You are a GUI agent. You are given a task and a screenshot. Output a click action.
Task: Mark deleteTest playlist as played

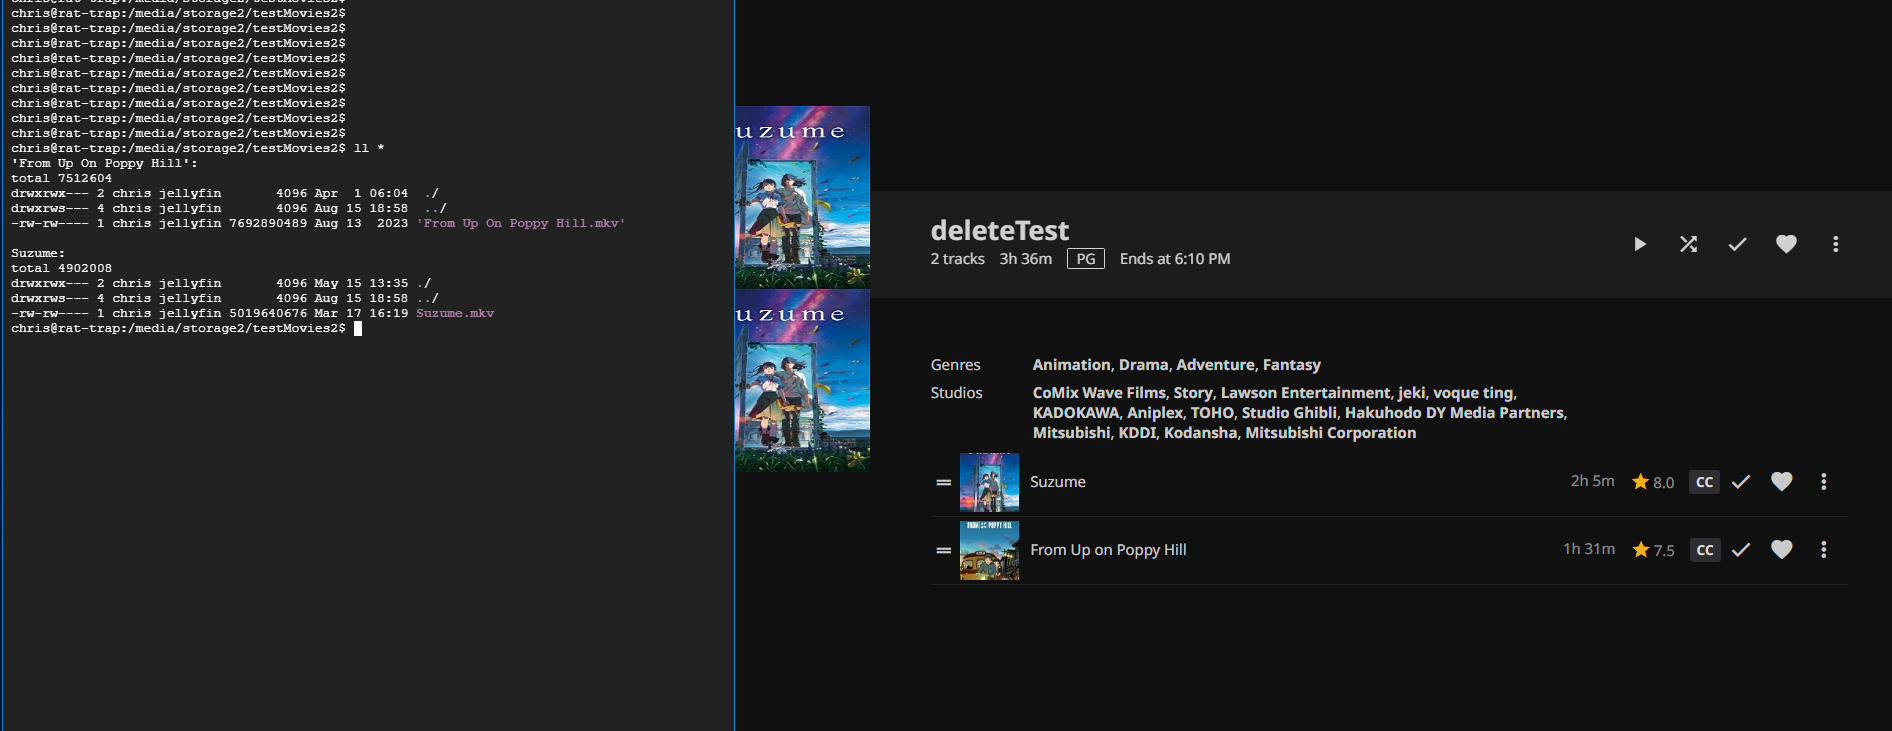pyautogui.click(x=1738, y=244)
